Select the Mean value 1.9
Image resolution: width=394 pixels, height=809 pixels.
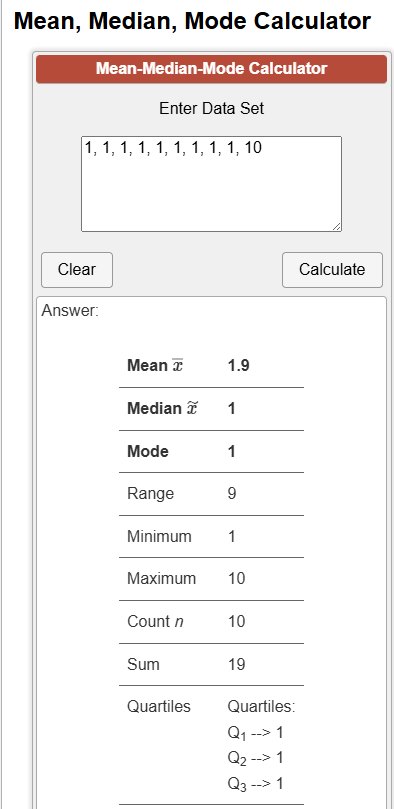pos(239,366)
